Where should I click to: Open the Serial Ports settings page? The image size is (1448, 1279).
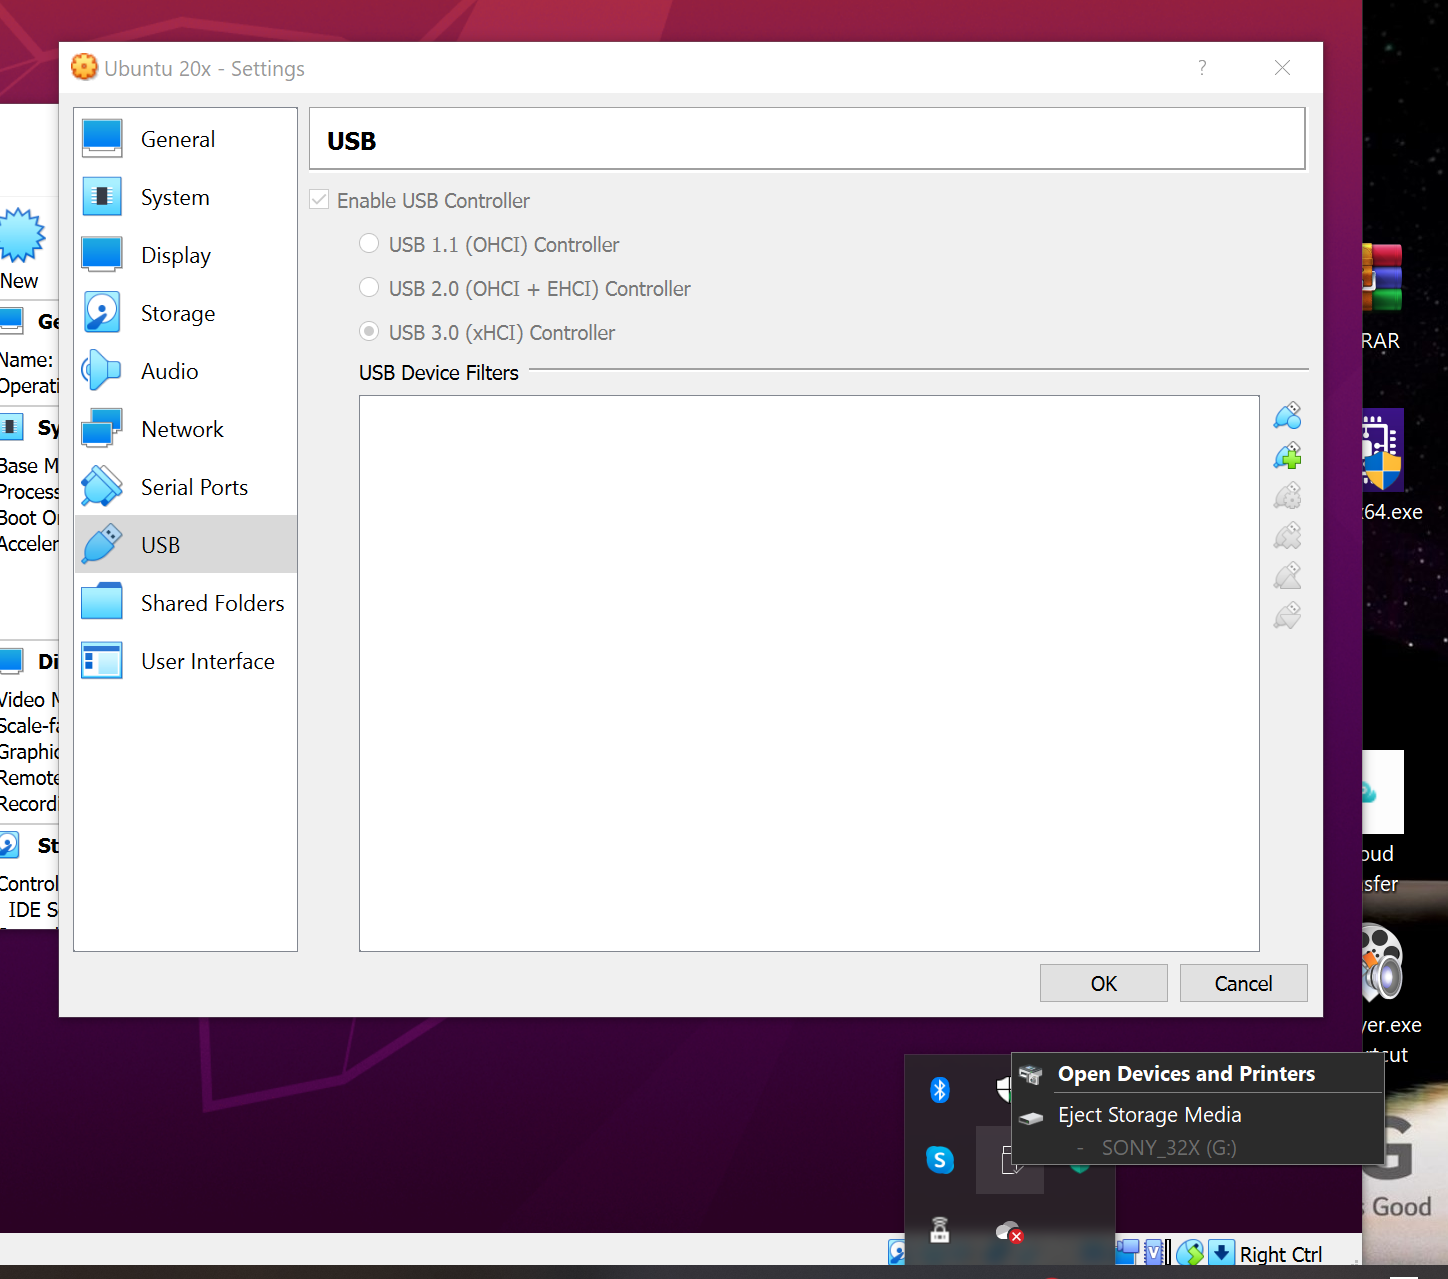point(186,487)
